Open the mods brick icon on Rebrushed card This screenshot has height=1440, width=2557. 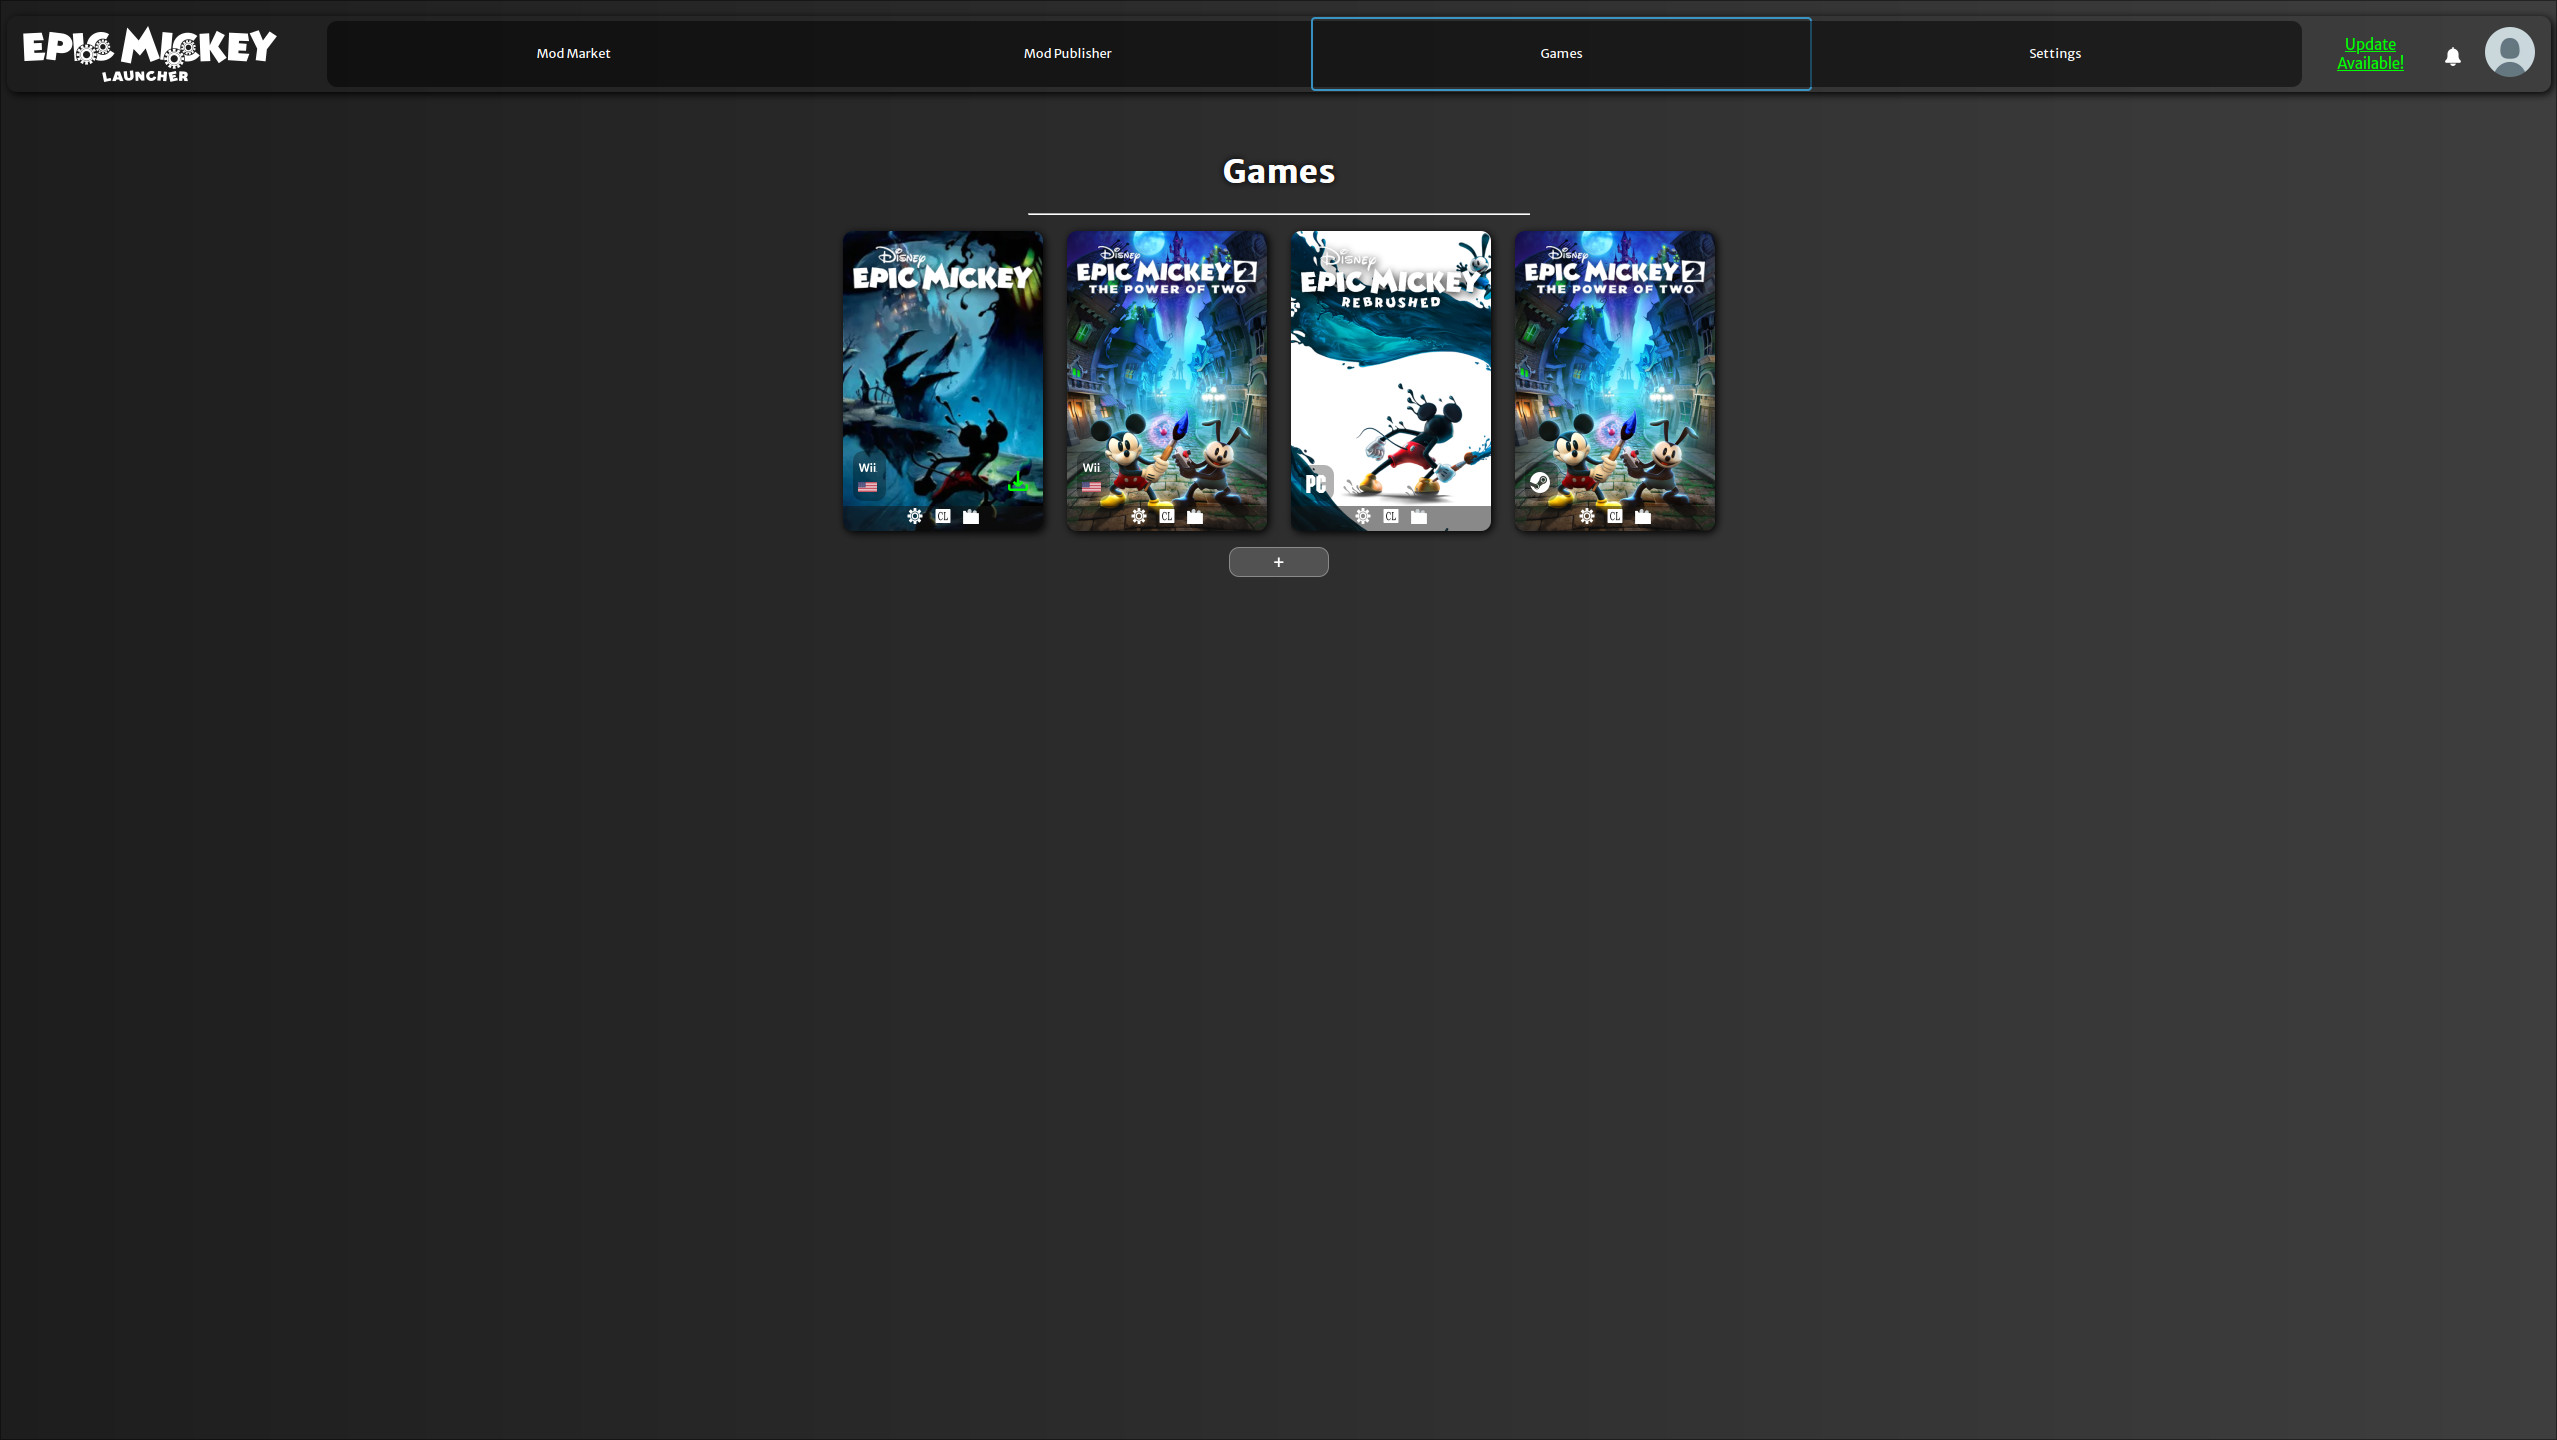coord(1418,517)
